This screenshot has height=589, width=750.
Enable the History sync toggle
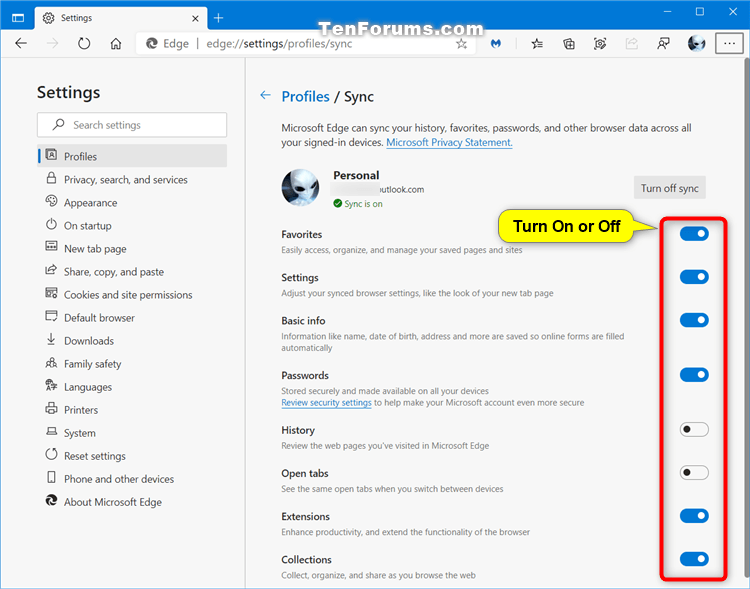click(694, 429)
